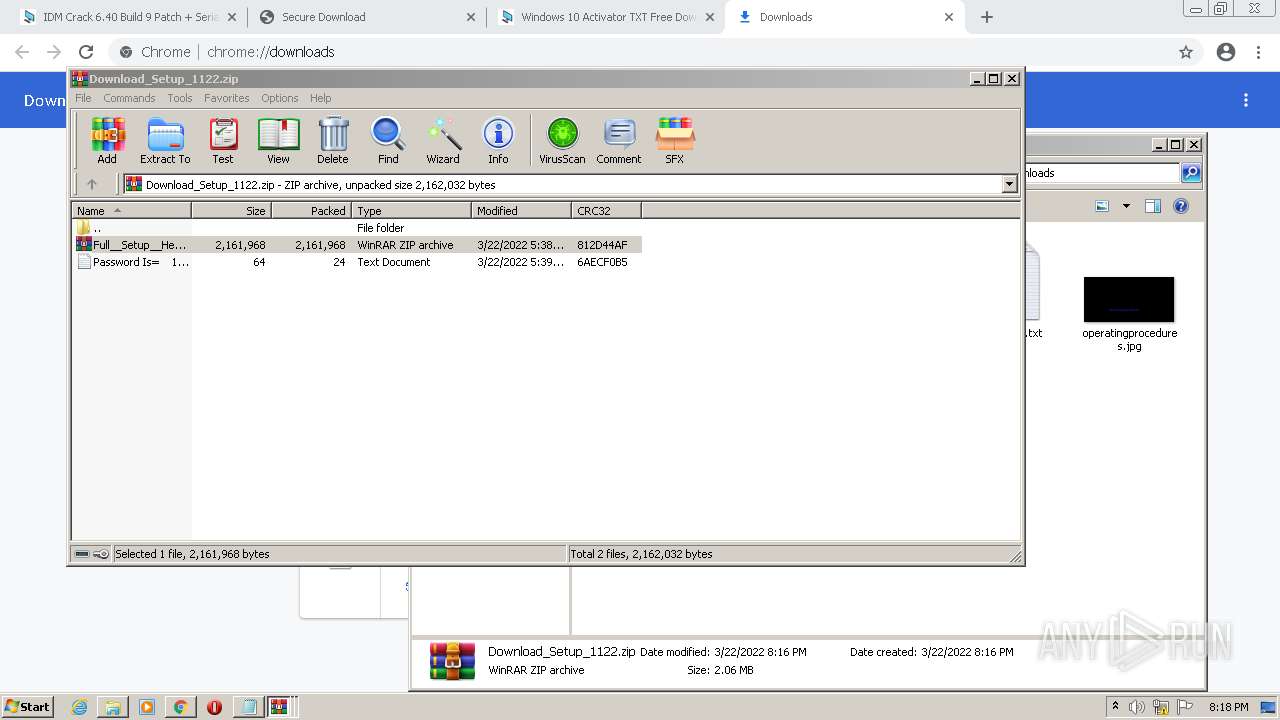Toggle Explorer preview pane icon
This screenshot has height=720, width=1280.
point(1153,206)
